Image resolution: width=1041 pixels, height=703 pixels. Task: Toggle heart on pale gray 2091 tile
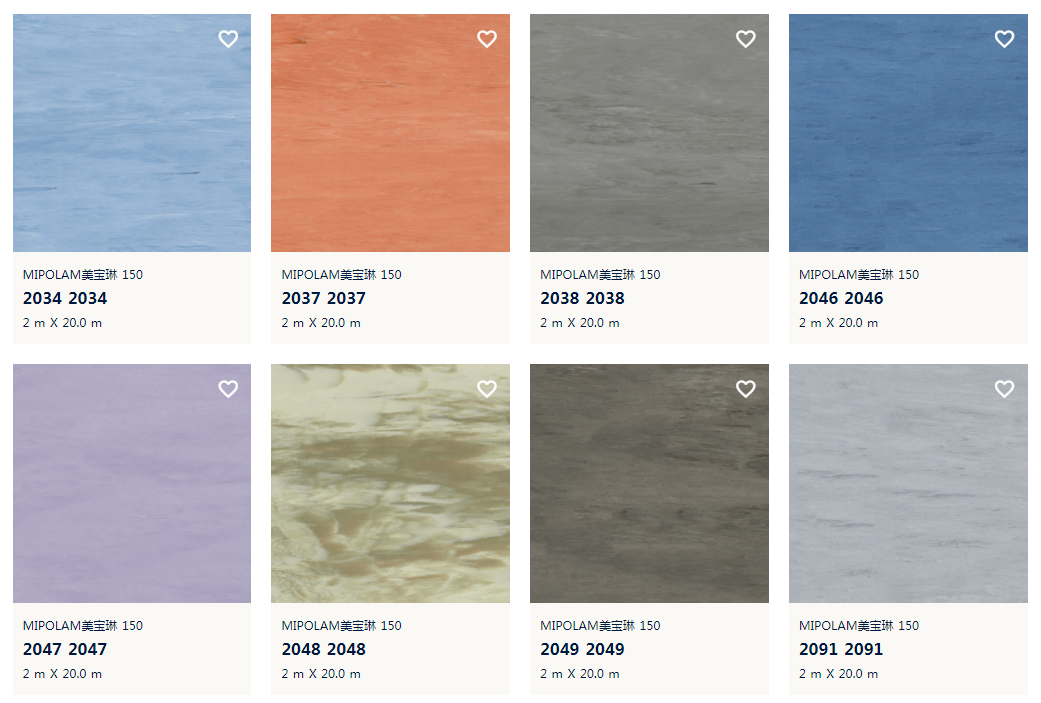tap(1004, 388)
